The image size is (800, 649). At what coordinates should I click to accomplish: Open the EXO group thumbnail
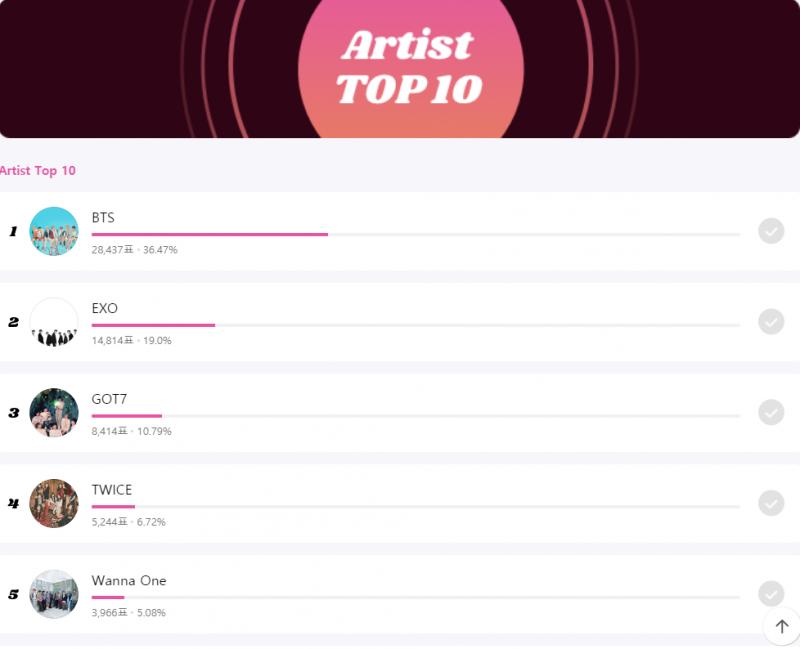click(54, 322)
